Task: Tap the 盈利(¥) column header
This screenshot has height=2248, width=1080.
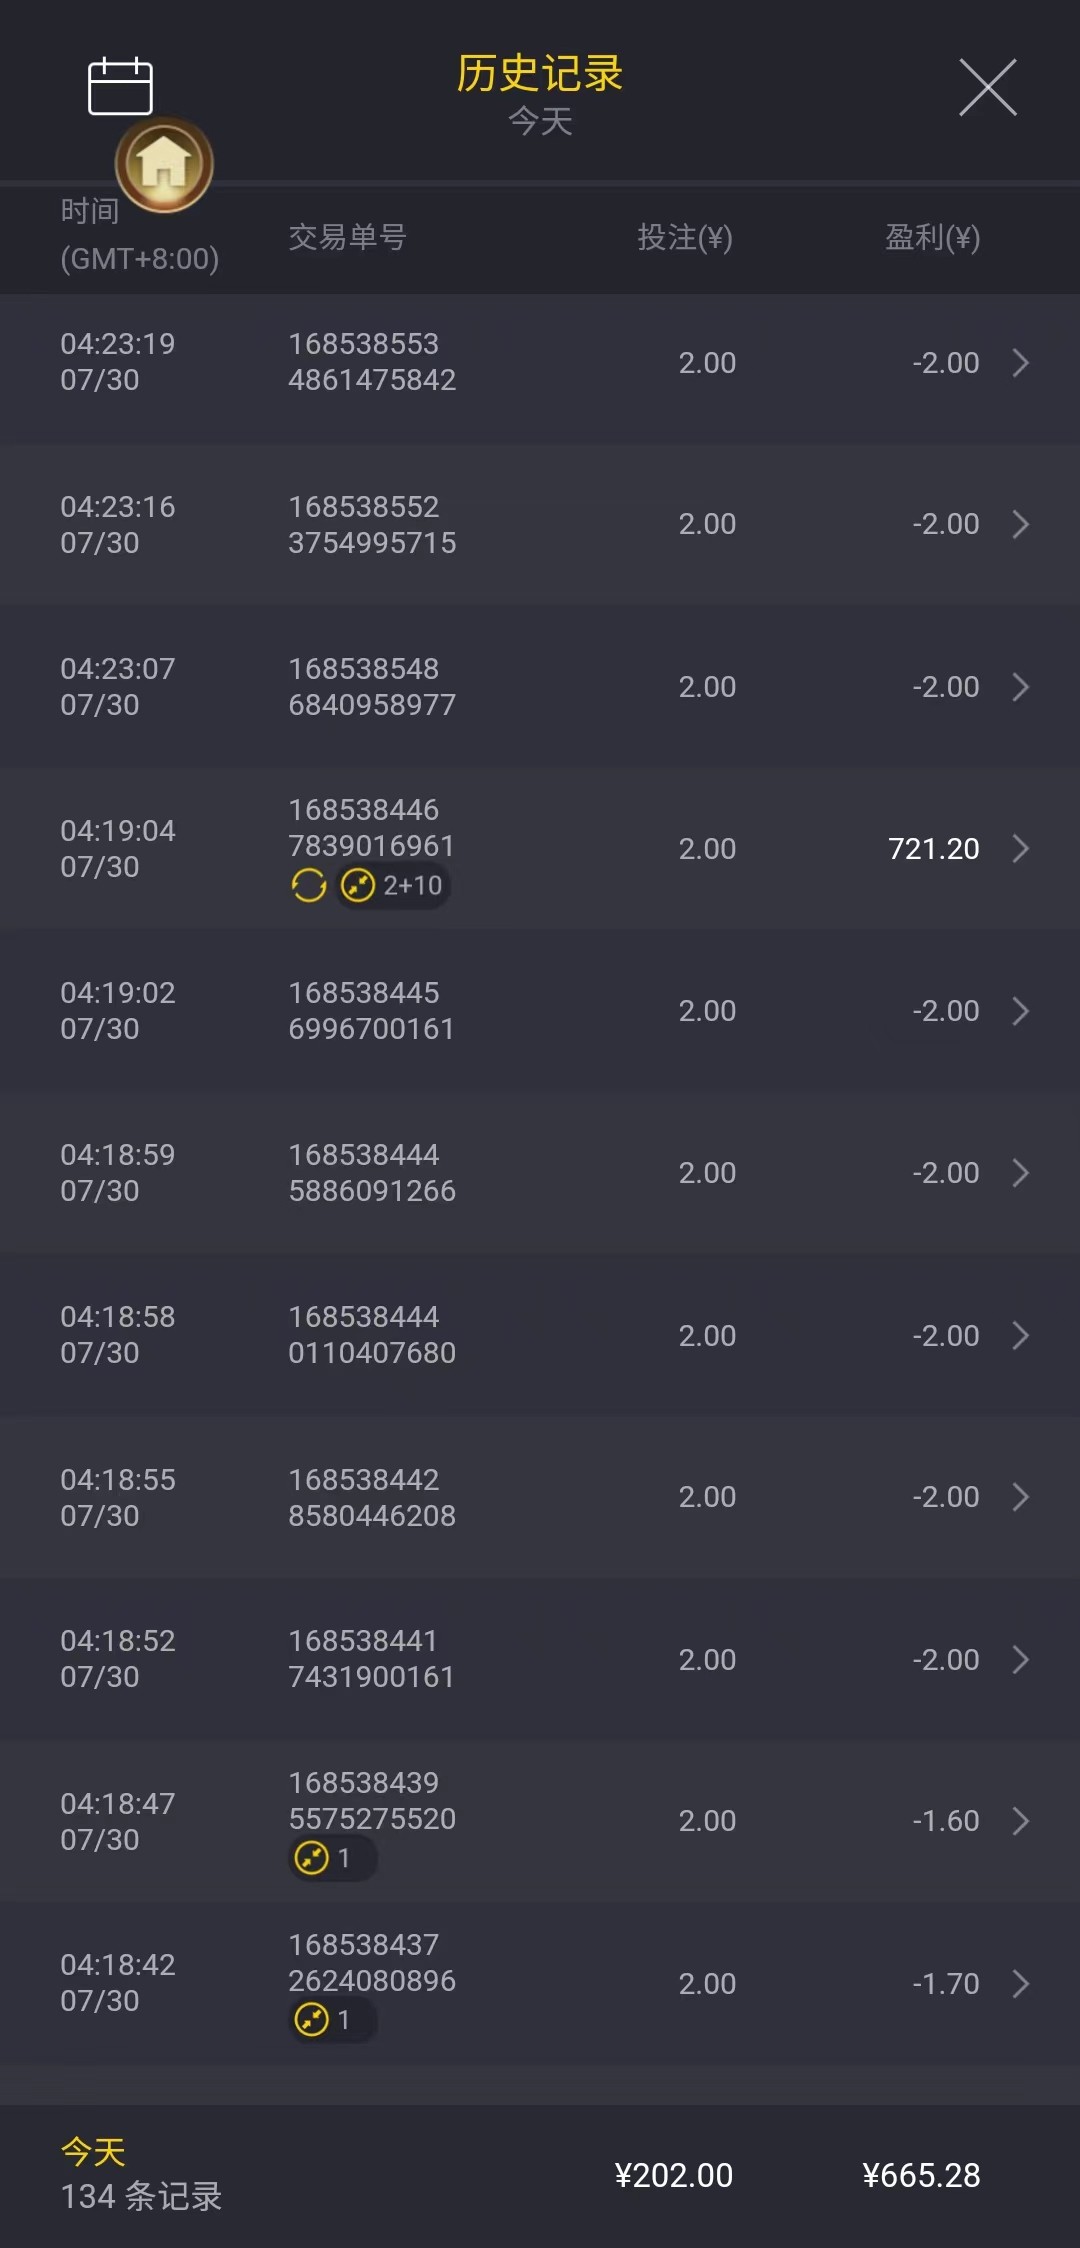Action: click(x=932, y=237)
